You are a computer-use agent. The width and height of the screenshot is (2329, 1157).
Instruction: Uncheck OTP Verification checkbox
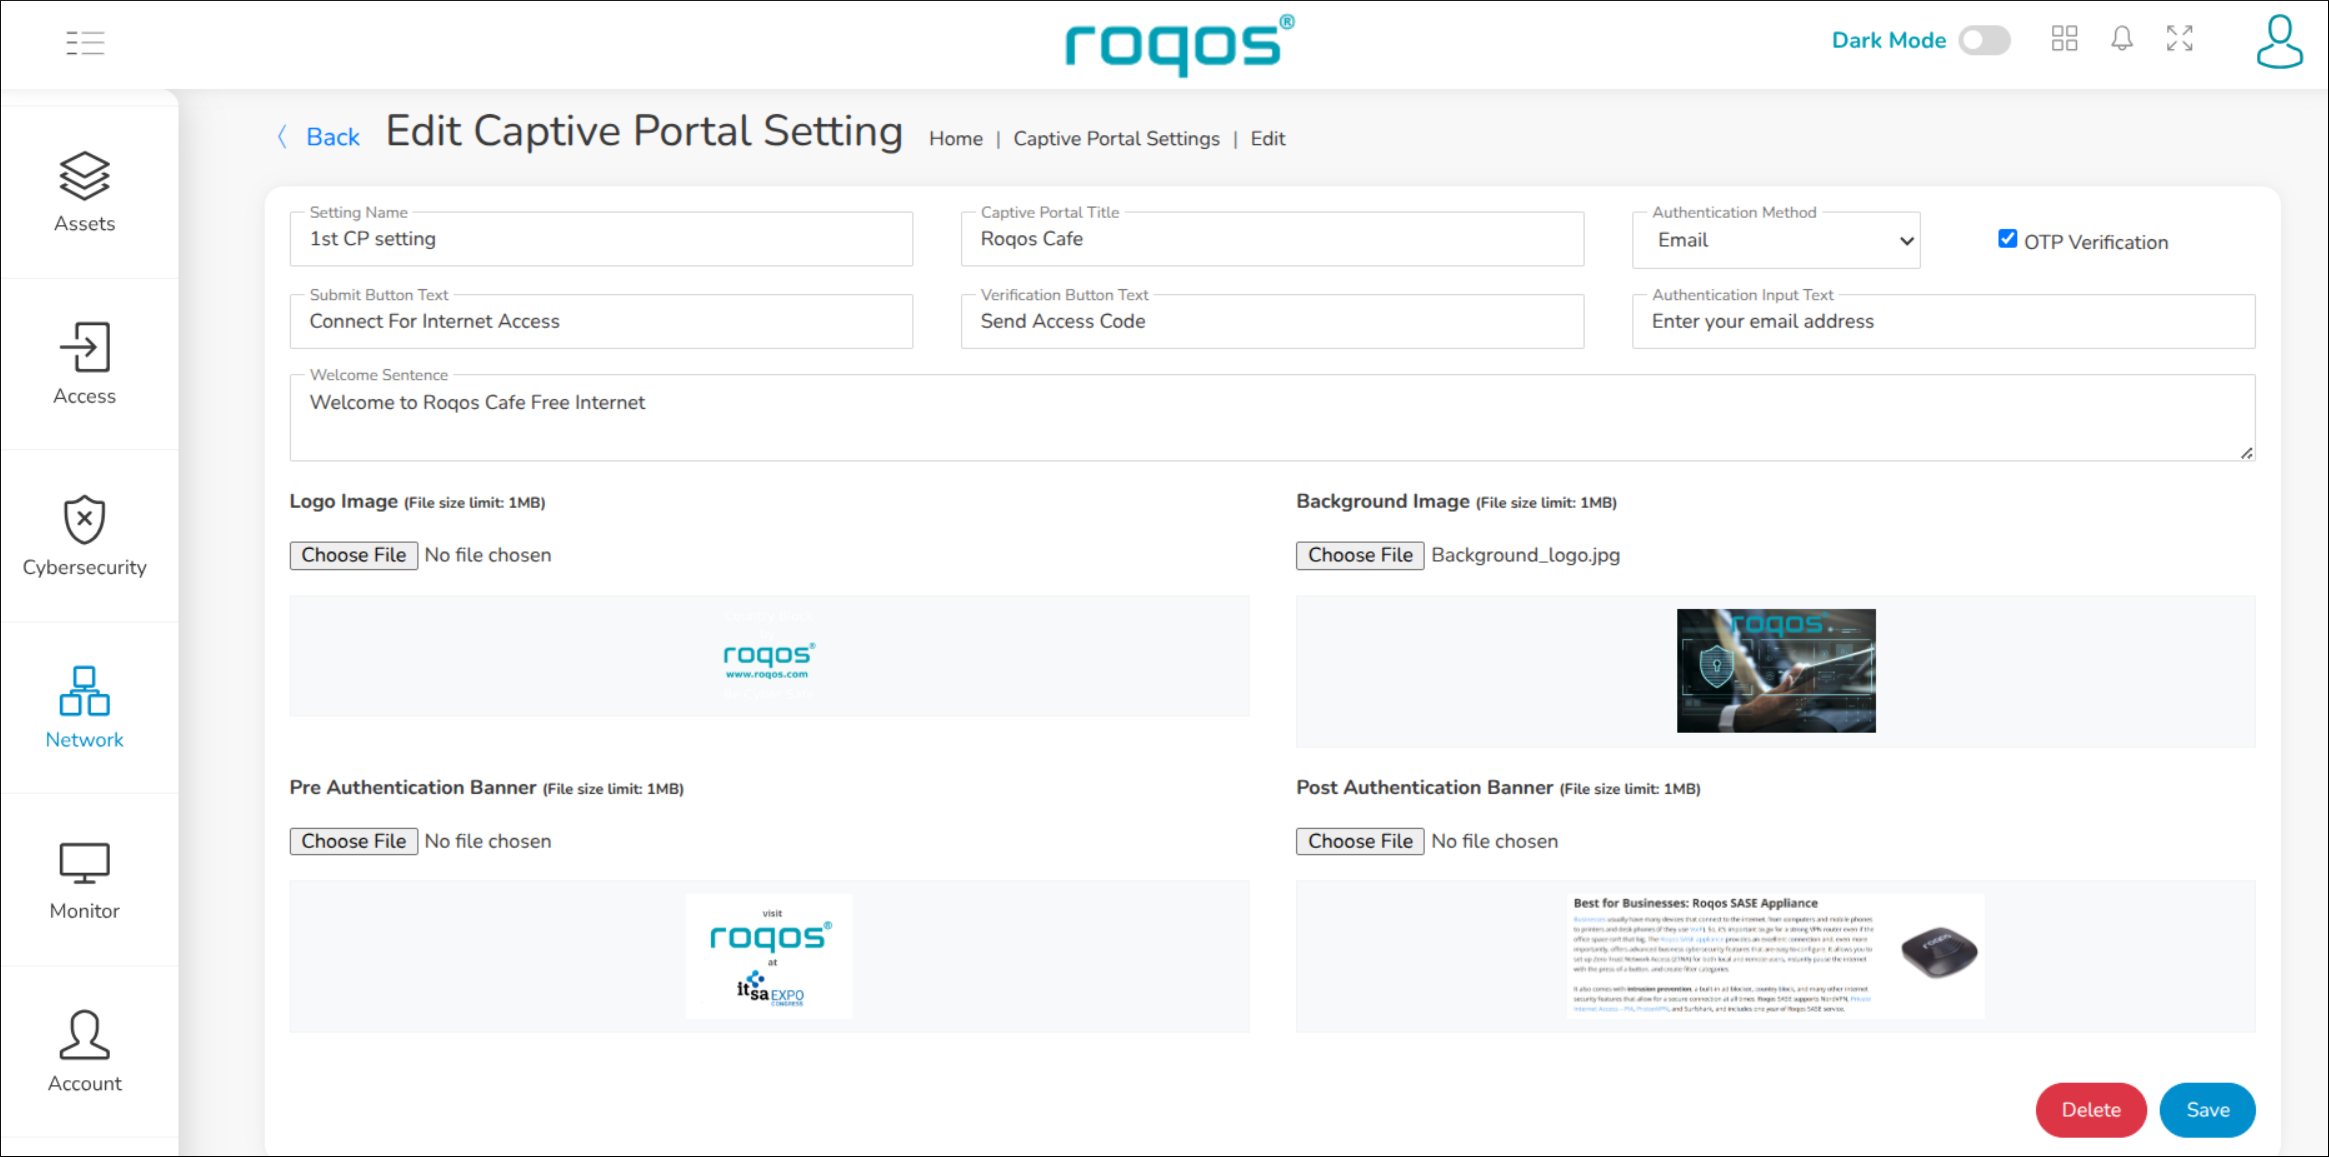tap(2006, 239)
